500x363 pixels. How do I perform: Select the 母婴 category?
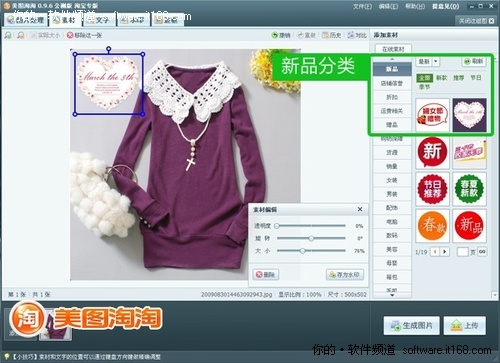pos(392,263)
